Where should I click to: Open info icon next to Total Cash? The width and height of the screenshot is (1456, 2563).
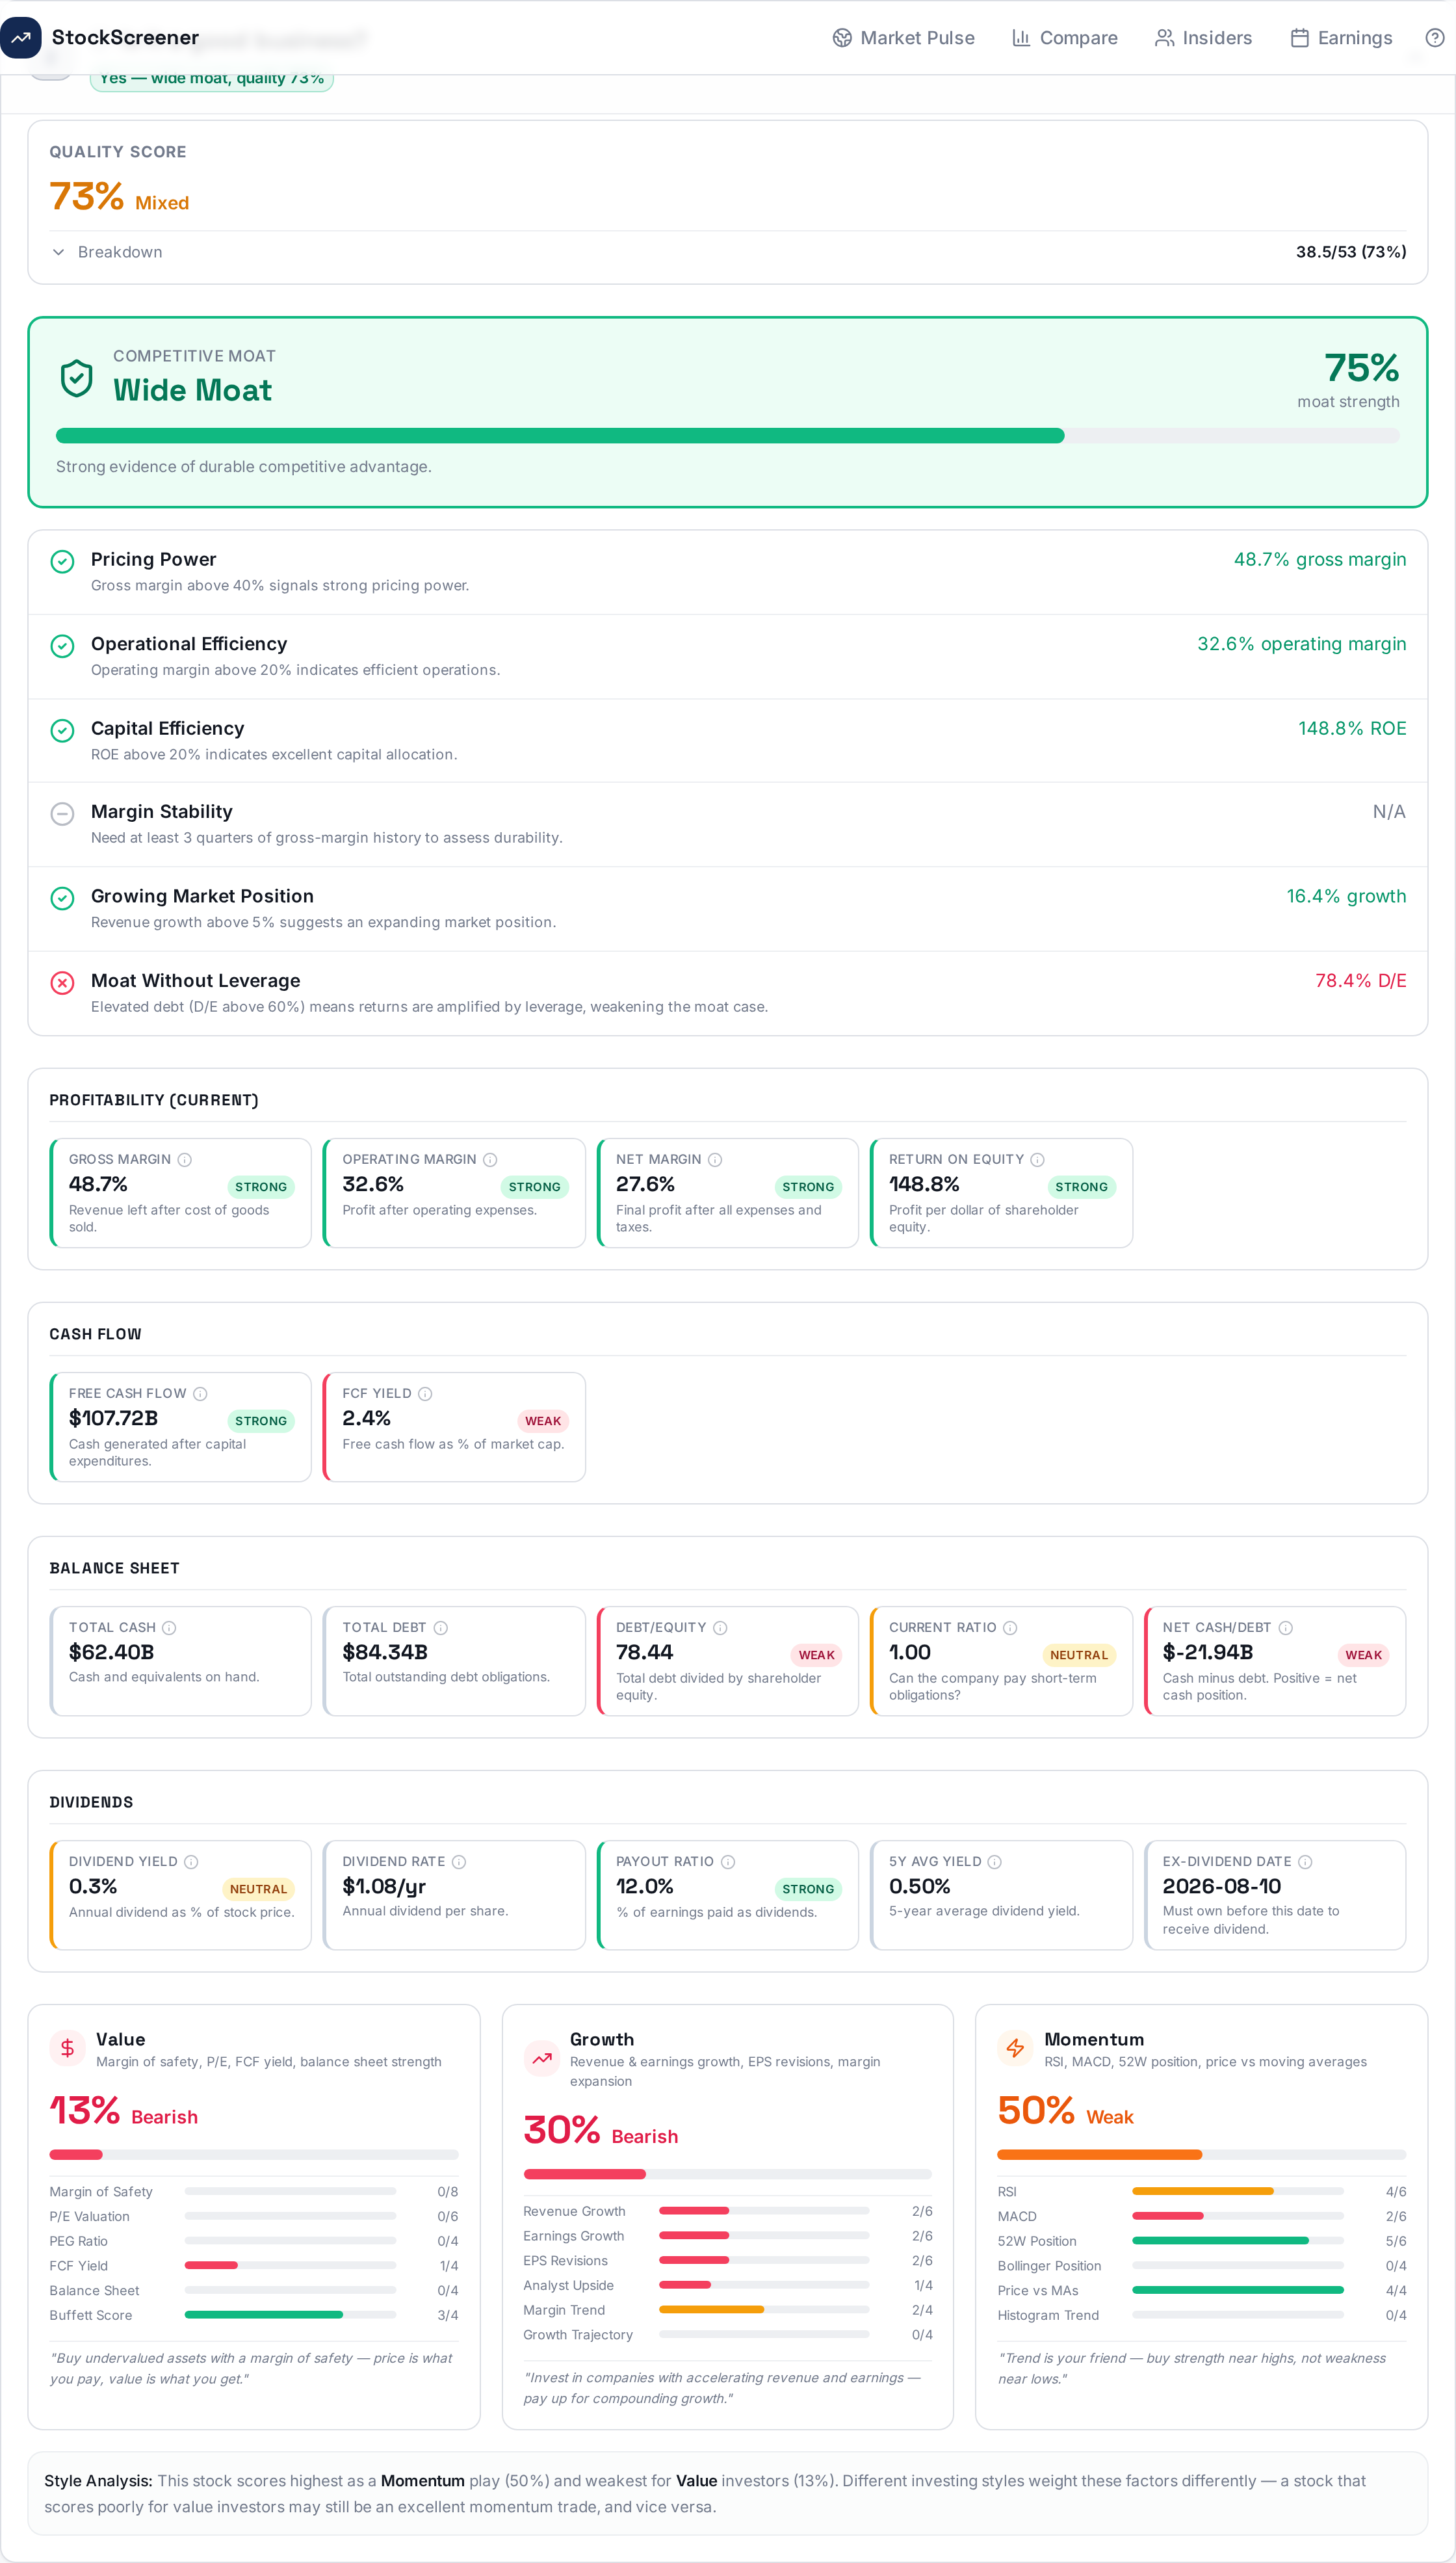pyautogui.click(x=169, y=1628)
